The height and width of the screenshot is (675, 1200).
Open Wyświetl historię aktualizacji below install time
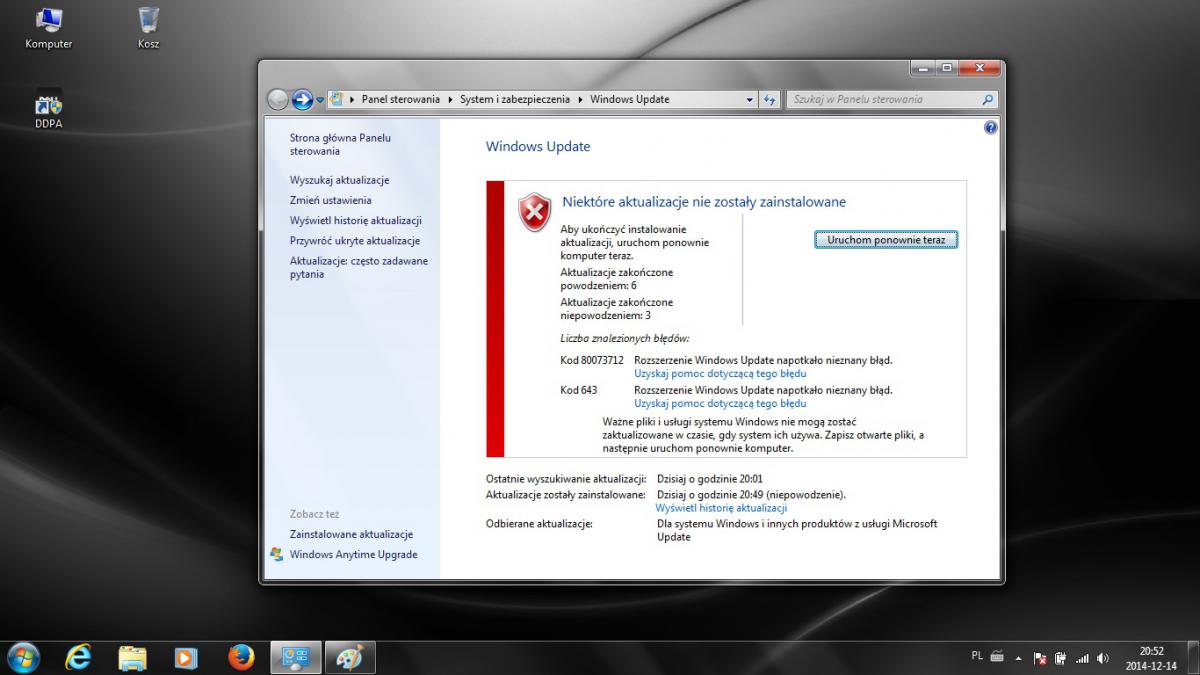[x=721, y=508]
